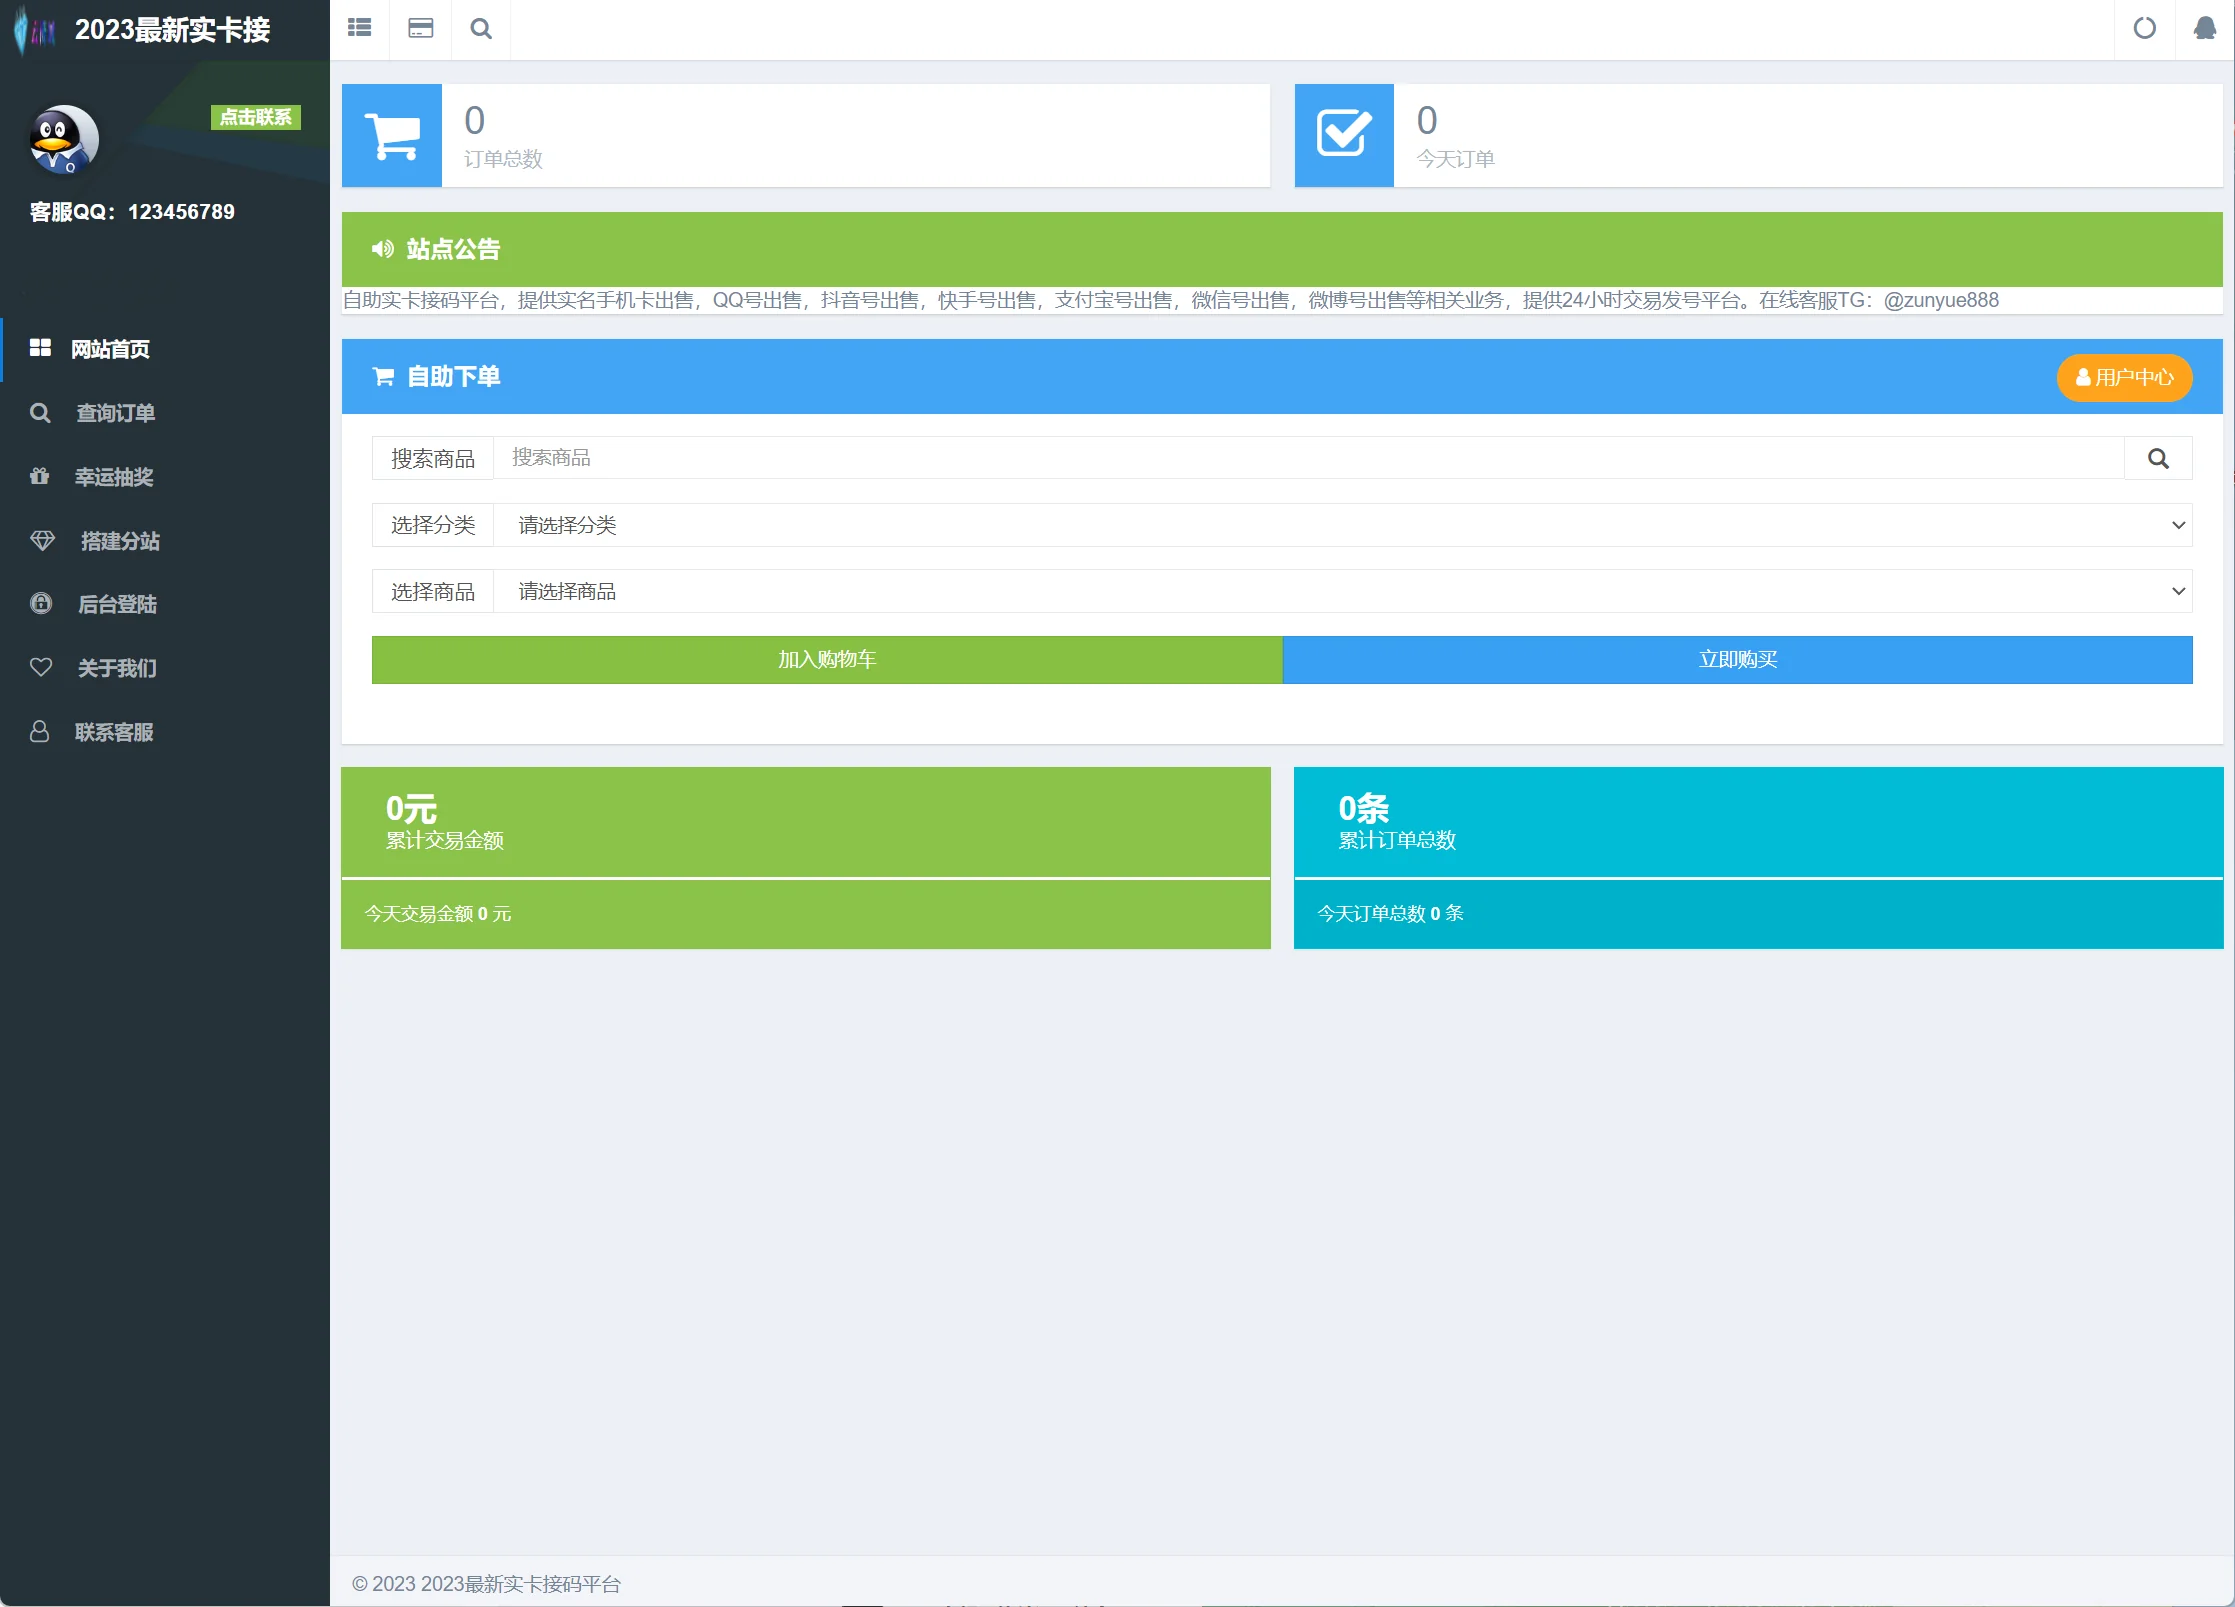2235x1607 pixels.
Task: Open 搭建分站 sidebar item
Action: click(x=120, y=541)
